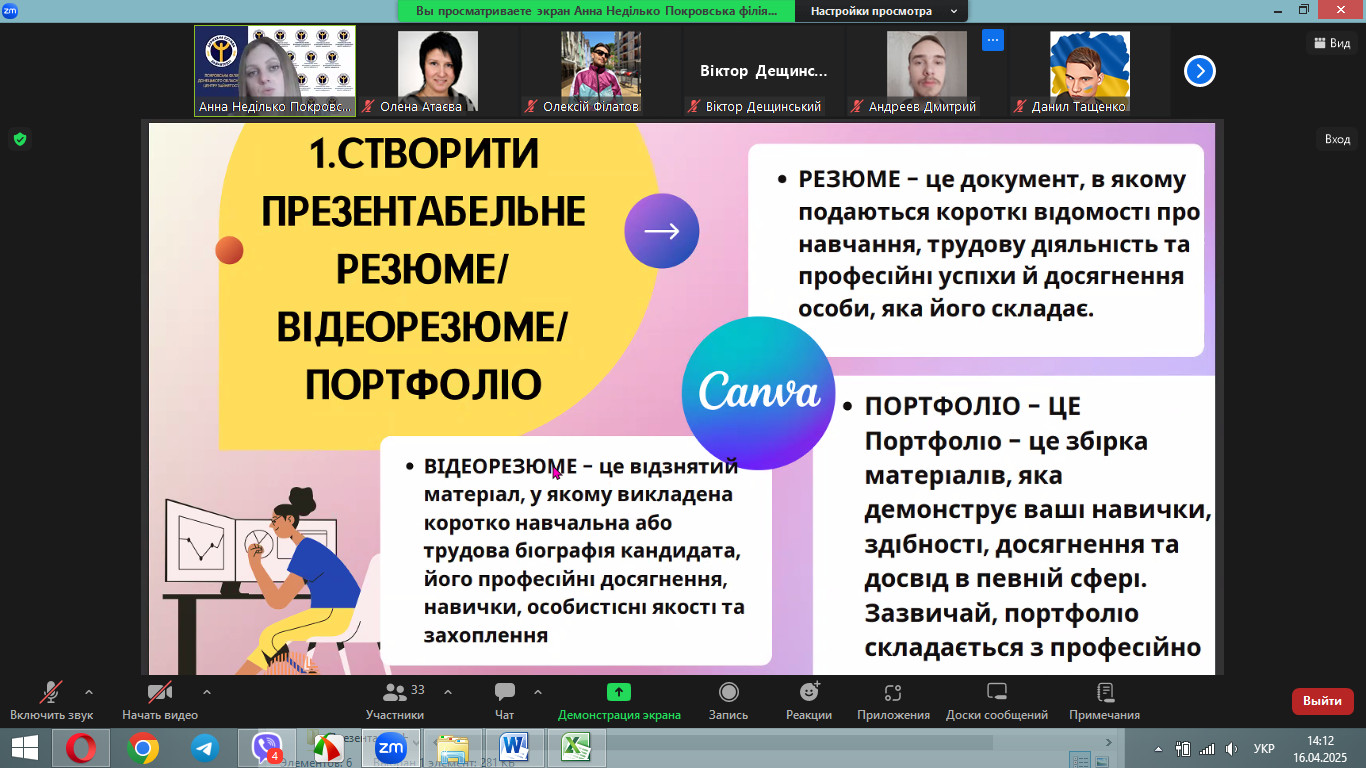This screenshot has width=1366, height=768.
Task: Start camera with Начать видео button
Action: 160,700
